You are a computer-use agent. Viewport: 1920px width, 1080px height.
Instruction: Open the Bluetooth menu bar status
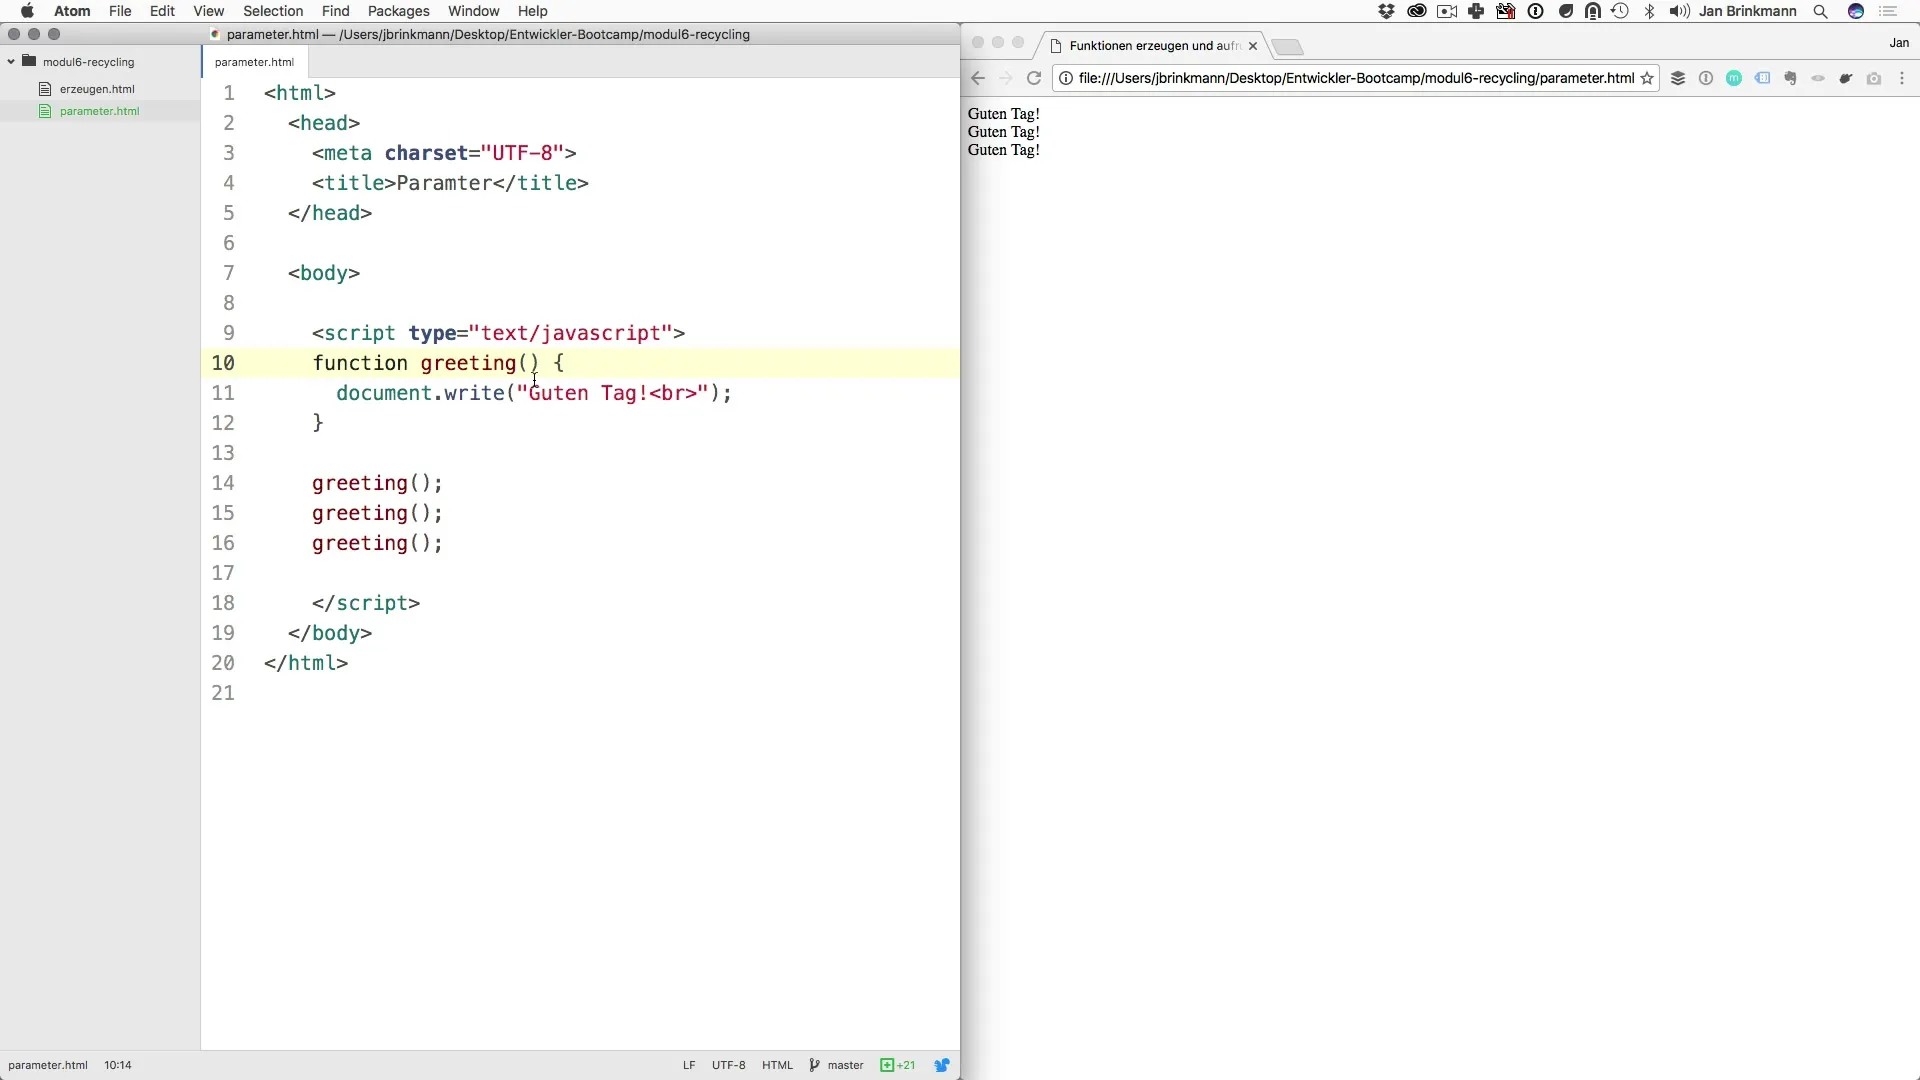click(1650, 11)
